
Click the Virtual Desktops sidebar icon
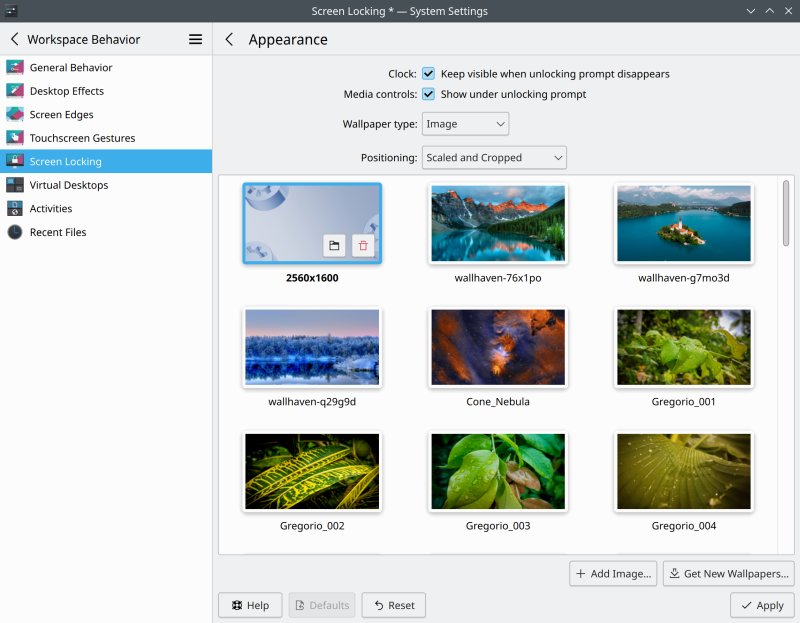[15, 185]
